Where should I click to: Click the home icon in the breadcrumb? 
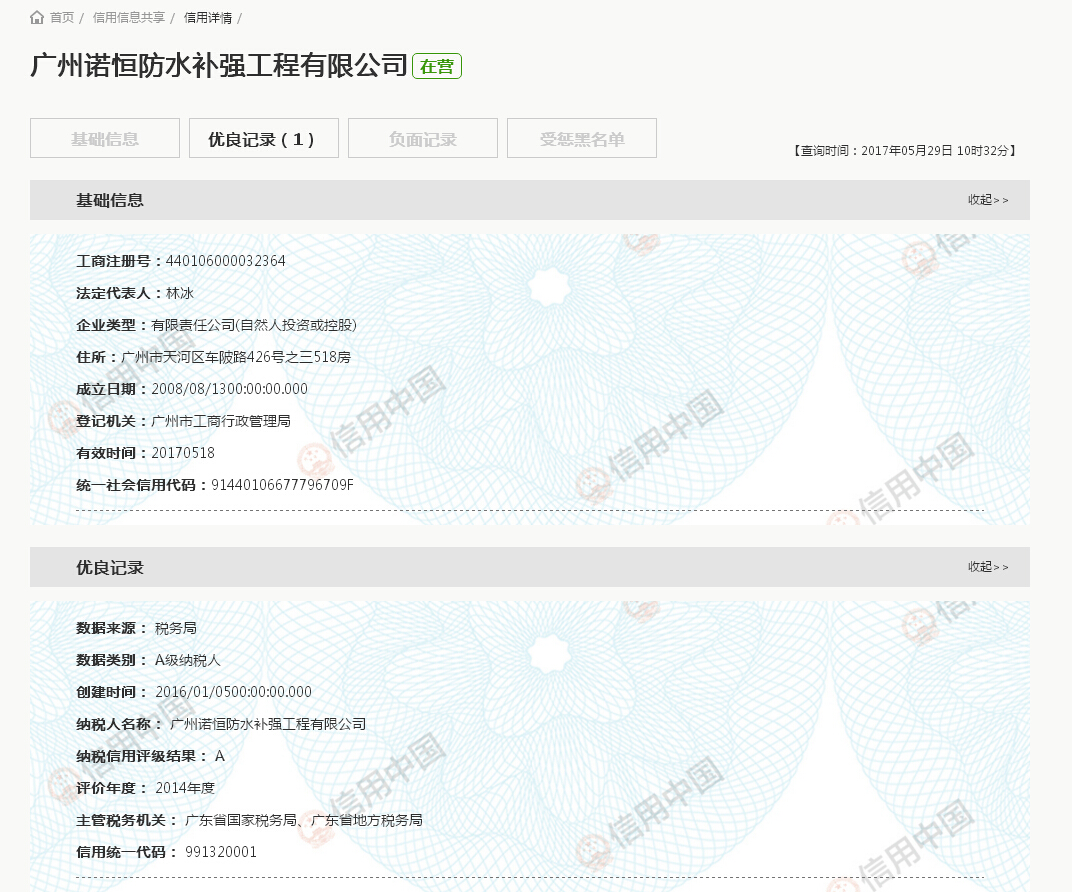tap(37, 17)
